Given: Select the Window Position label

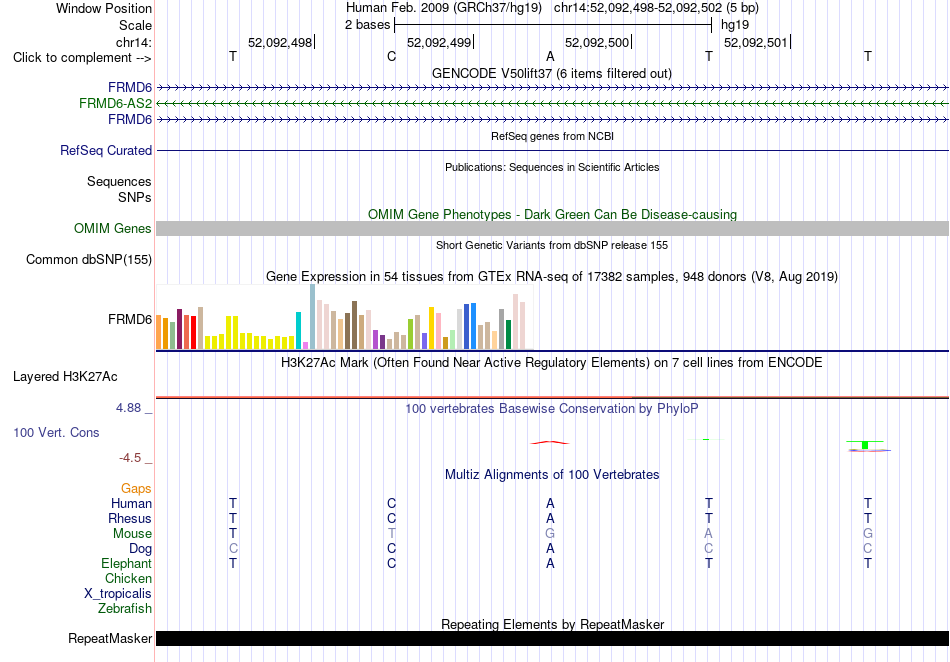Looking at the screenshot, I should tap(104, 8).
